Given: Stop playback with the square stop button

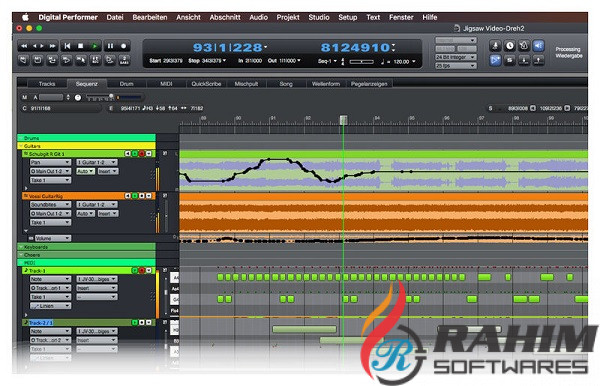Looking at the screenshot, I should (x=81, y=46).
